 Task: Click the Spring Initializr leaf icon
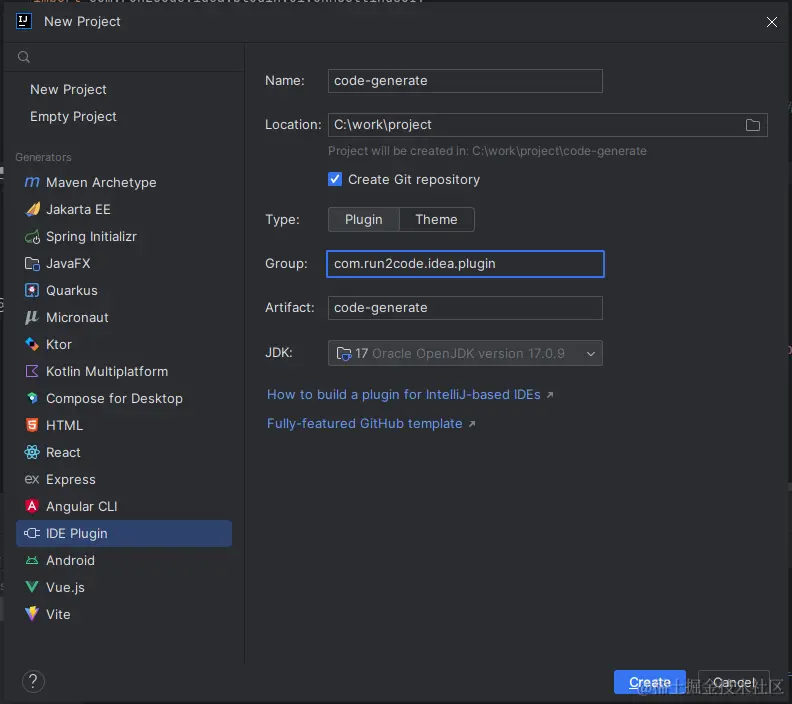click(x=32, y=237)
